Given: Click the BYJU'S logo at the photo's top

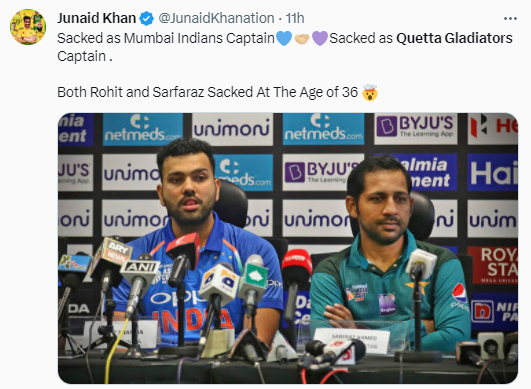Looking at the screenshot, I should (x=416, y=126).
